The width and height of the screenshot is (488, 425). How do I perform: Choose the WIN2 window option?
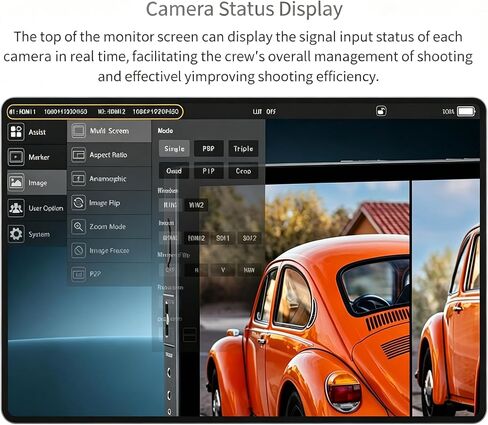(196, 205)
